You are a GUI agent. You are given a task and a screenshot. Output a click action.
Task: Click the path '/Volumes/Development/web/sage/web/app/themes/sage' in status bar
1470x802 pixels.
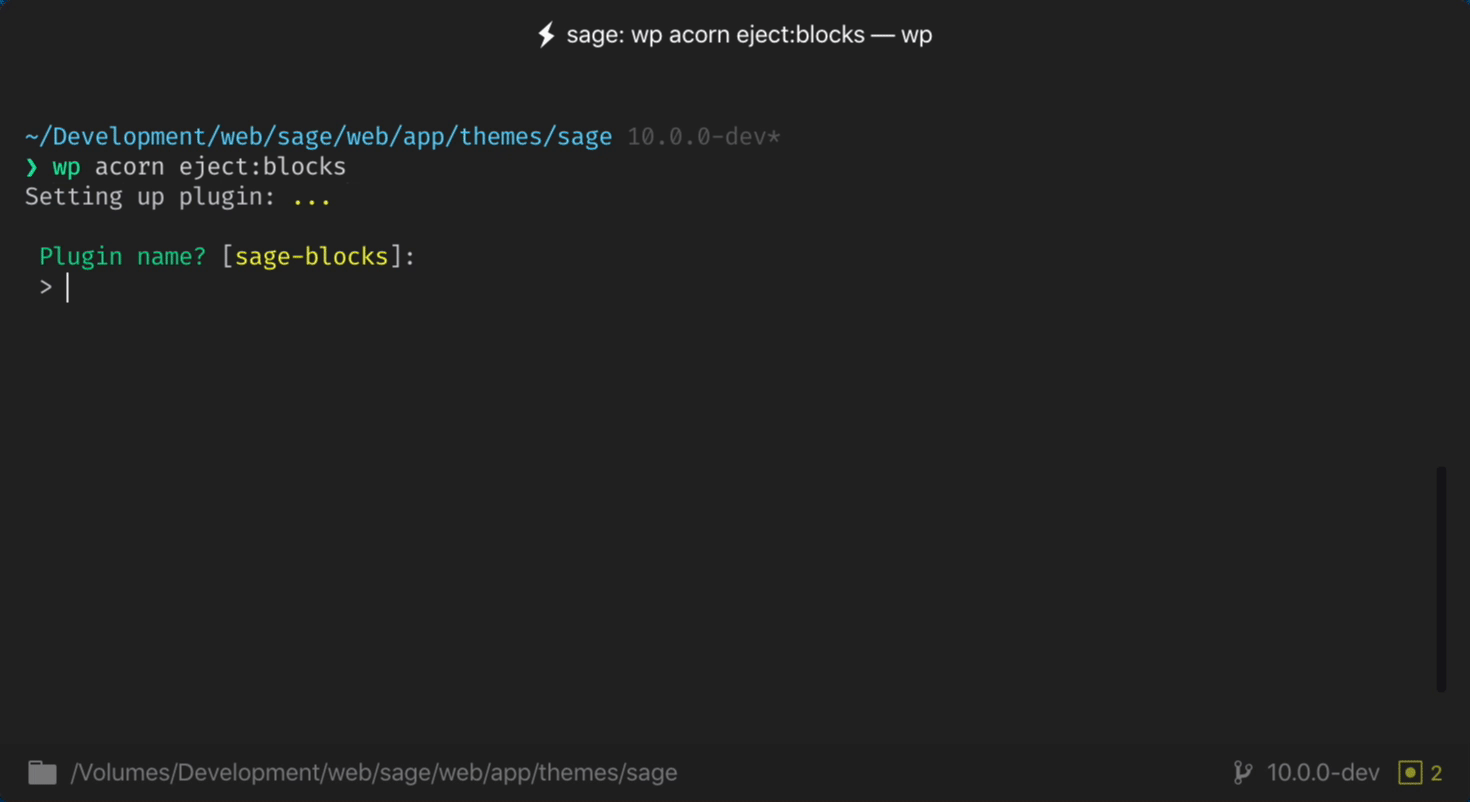coord(374,773)
